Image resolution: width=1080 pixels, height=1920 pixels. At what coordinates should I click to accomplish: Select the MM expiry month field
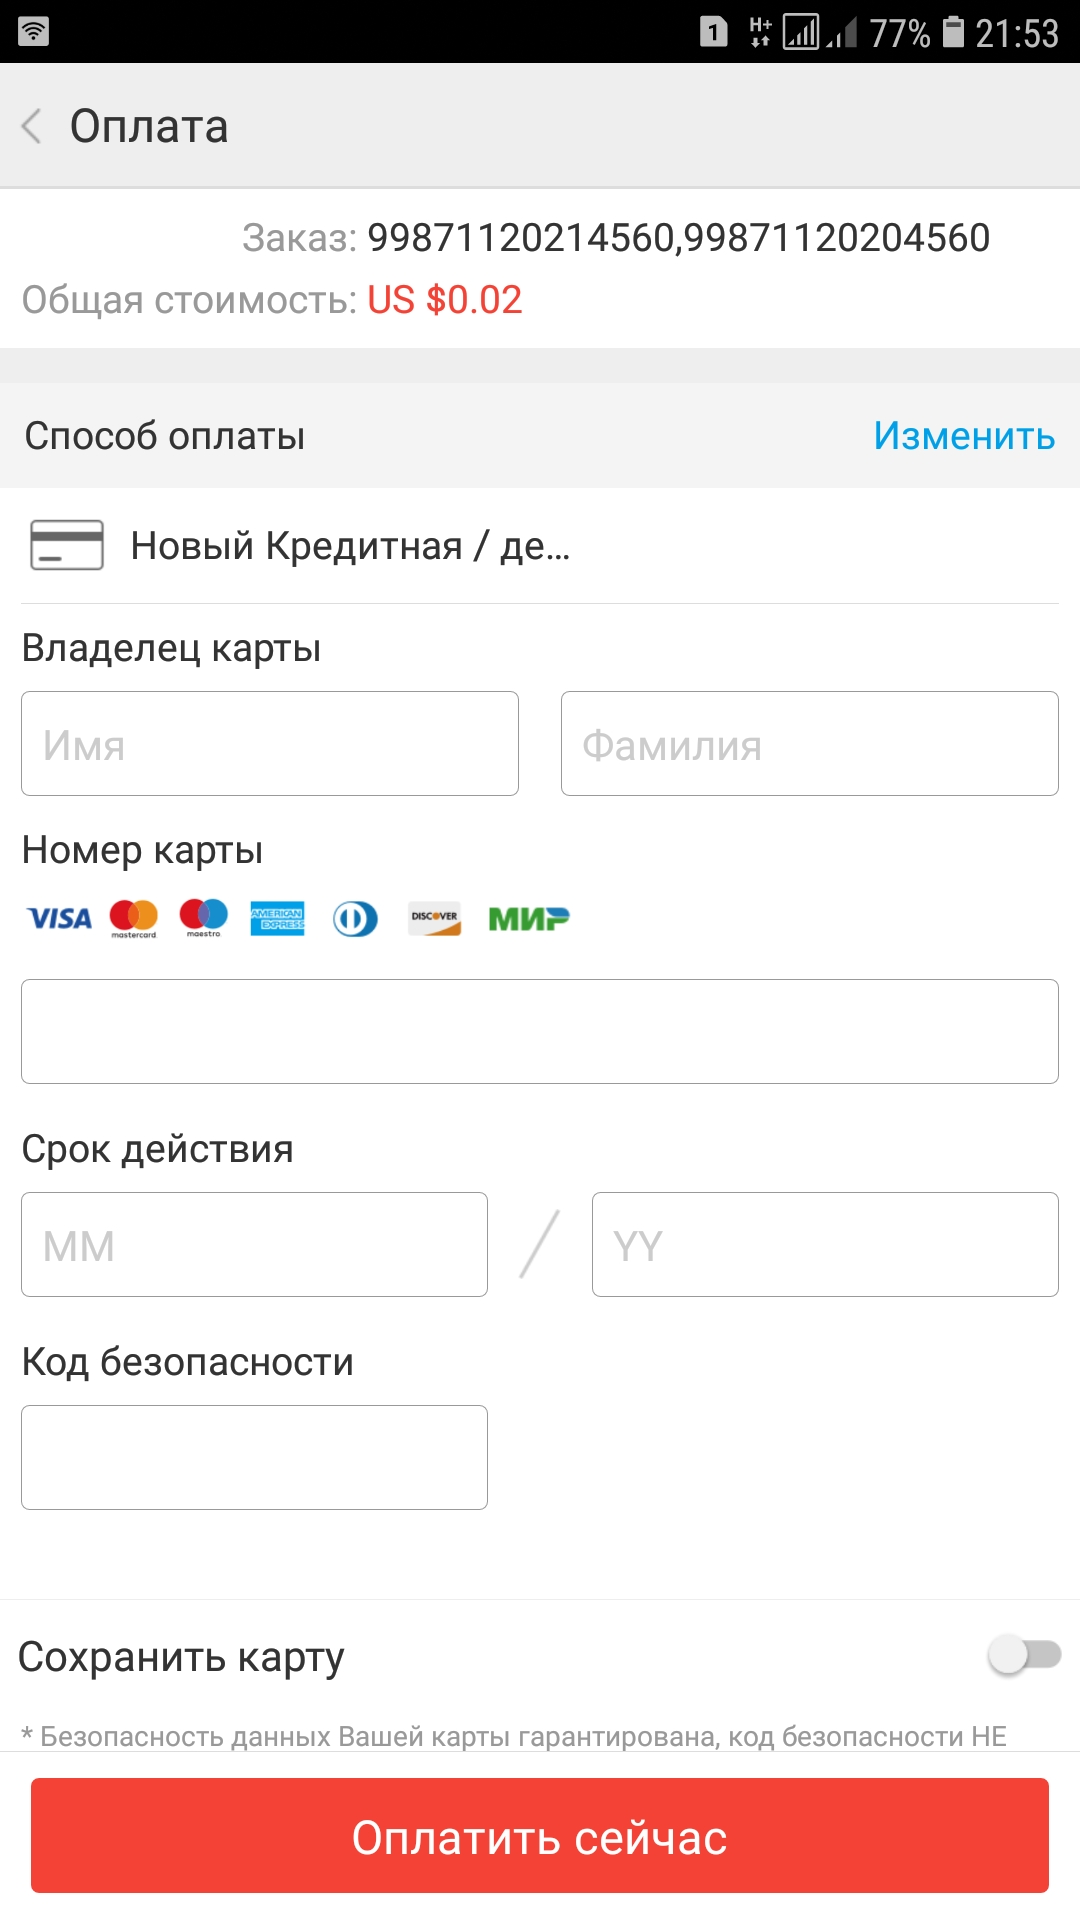(255, 1245)
